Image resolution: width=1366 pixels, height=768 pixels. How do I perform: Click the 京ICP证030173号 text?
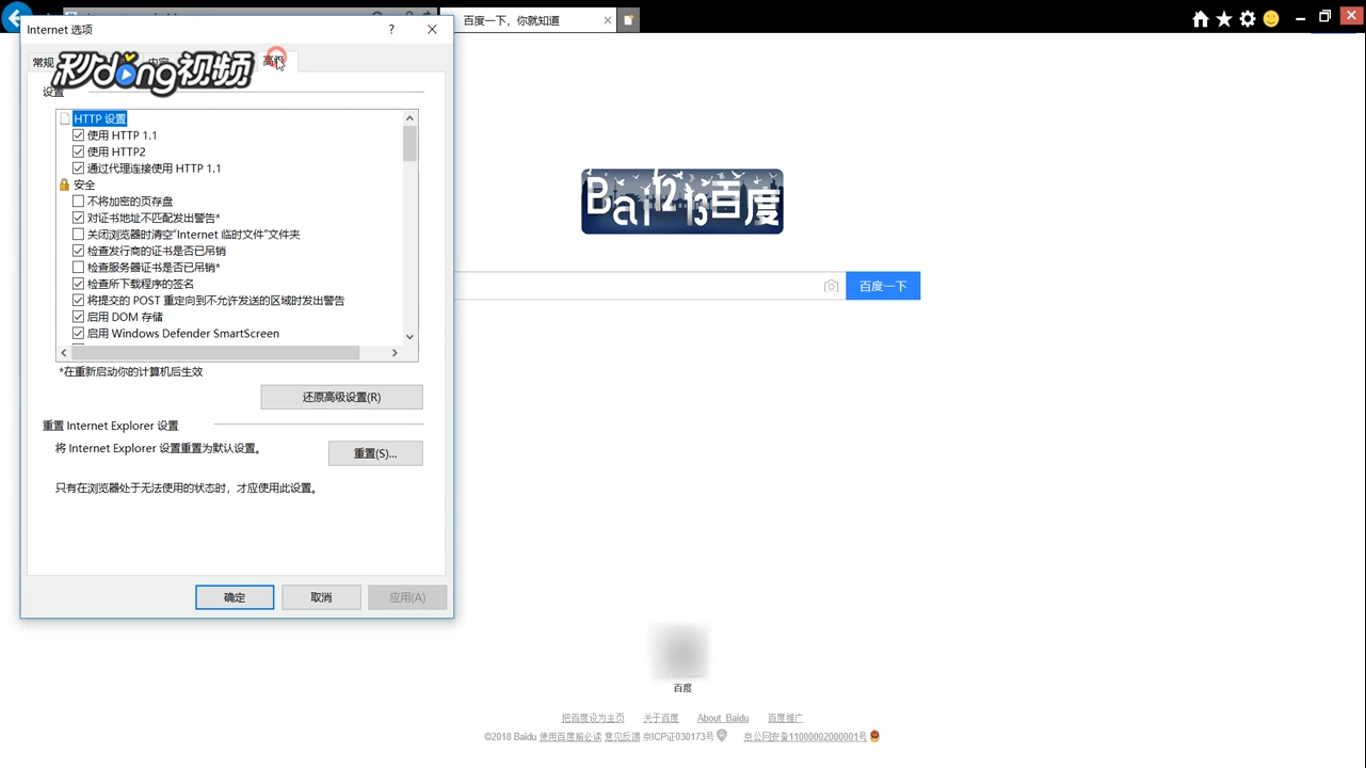click(x=678, y=737)
